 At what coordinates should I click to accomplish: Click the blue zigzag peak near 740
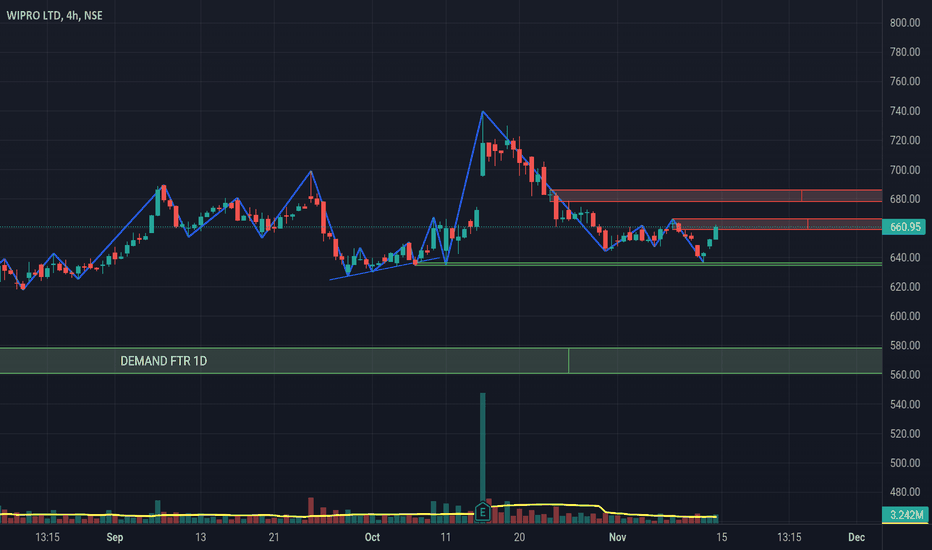483,112
